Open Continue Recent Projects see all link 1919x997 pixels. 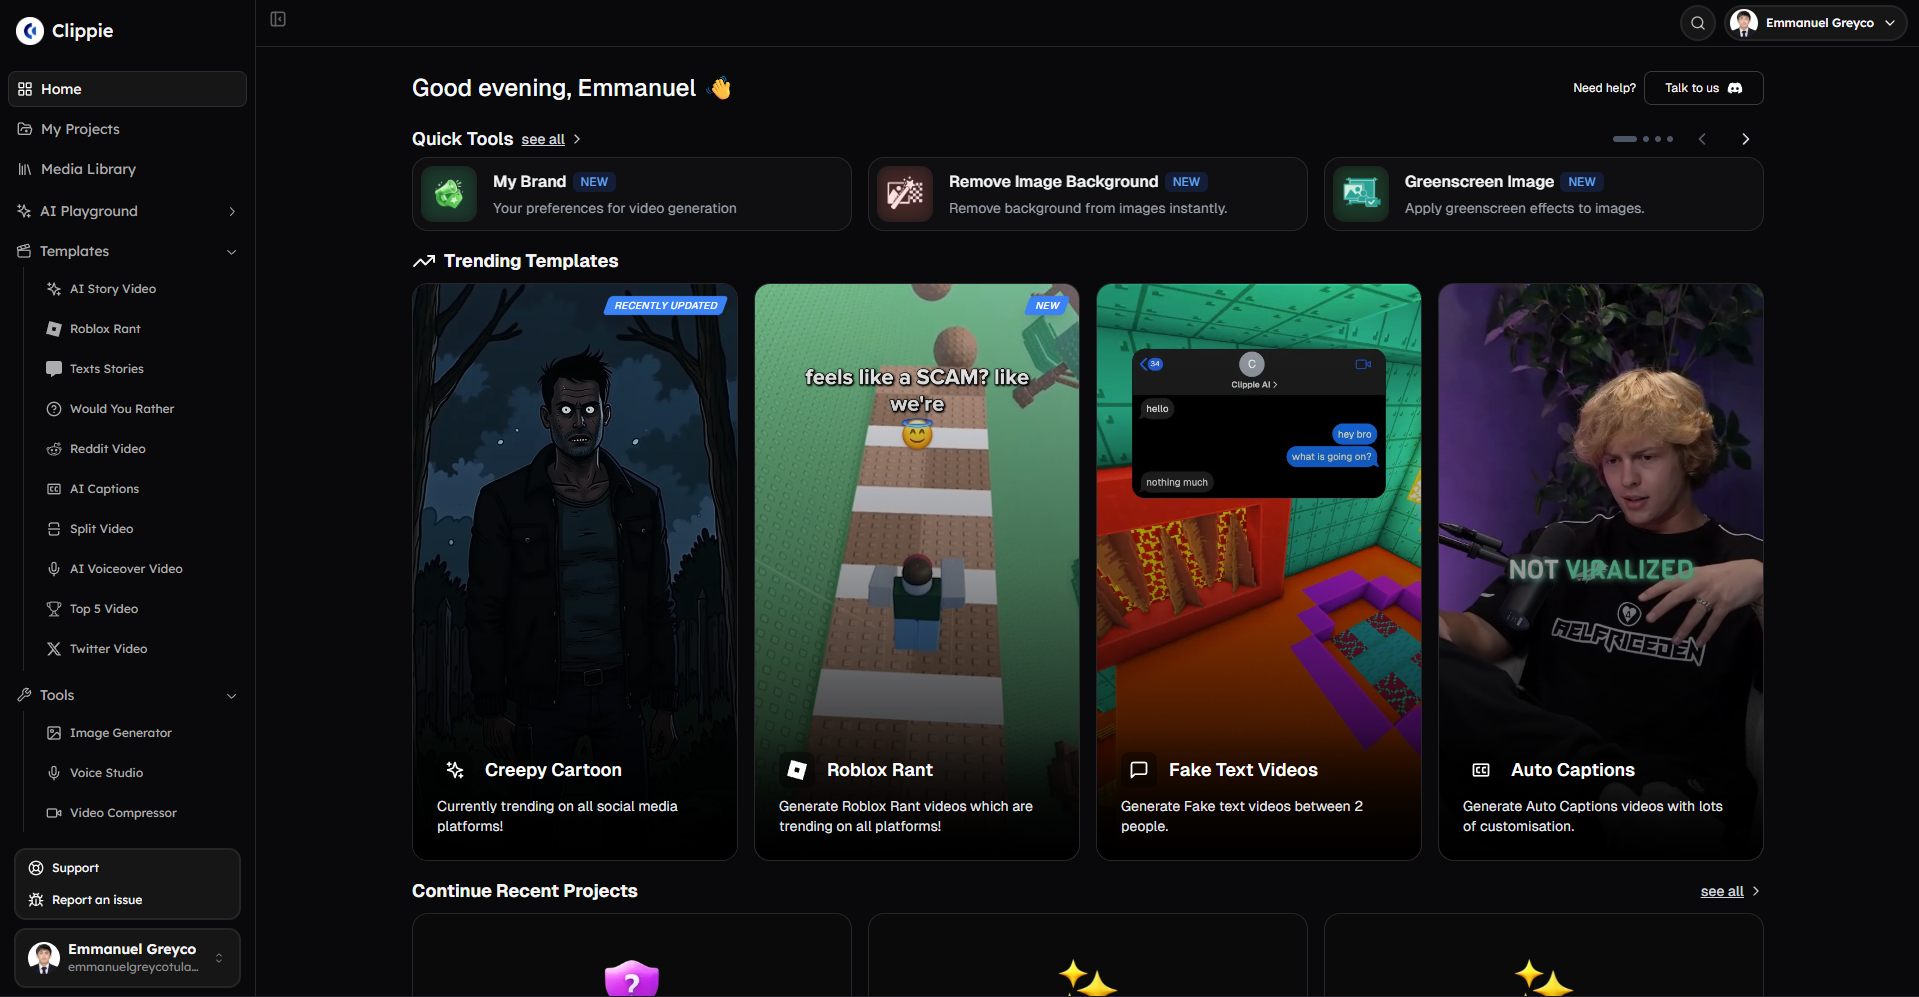1722,891
